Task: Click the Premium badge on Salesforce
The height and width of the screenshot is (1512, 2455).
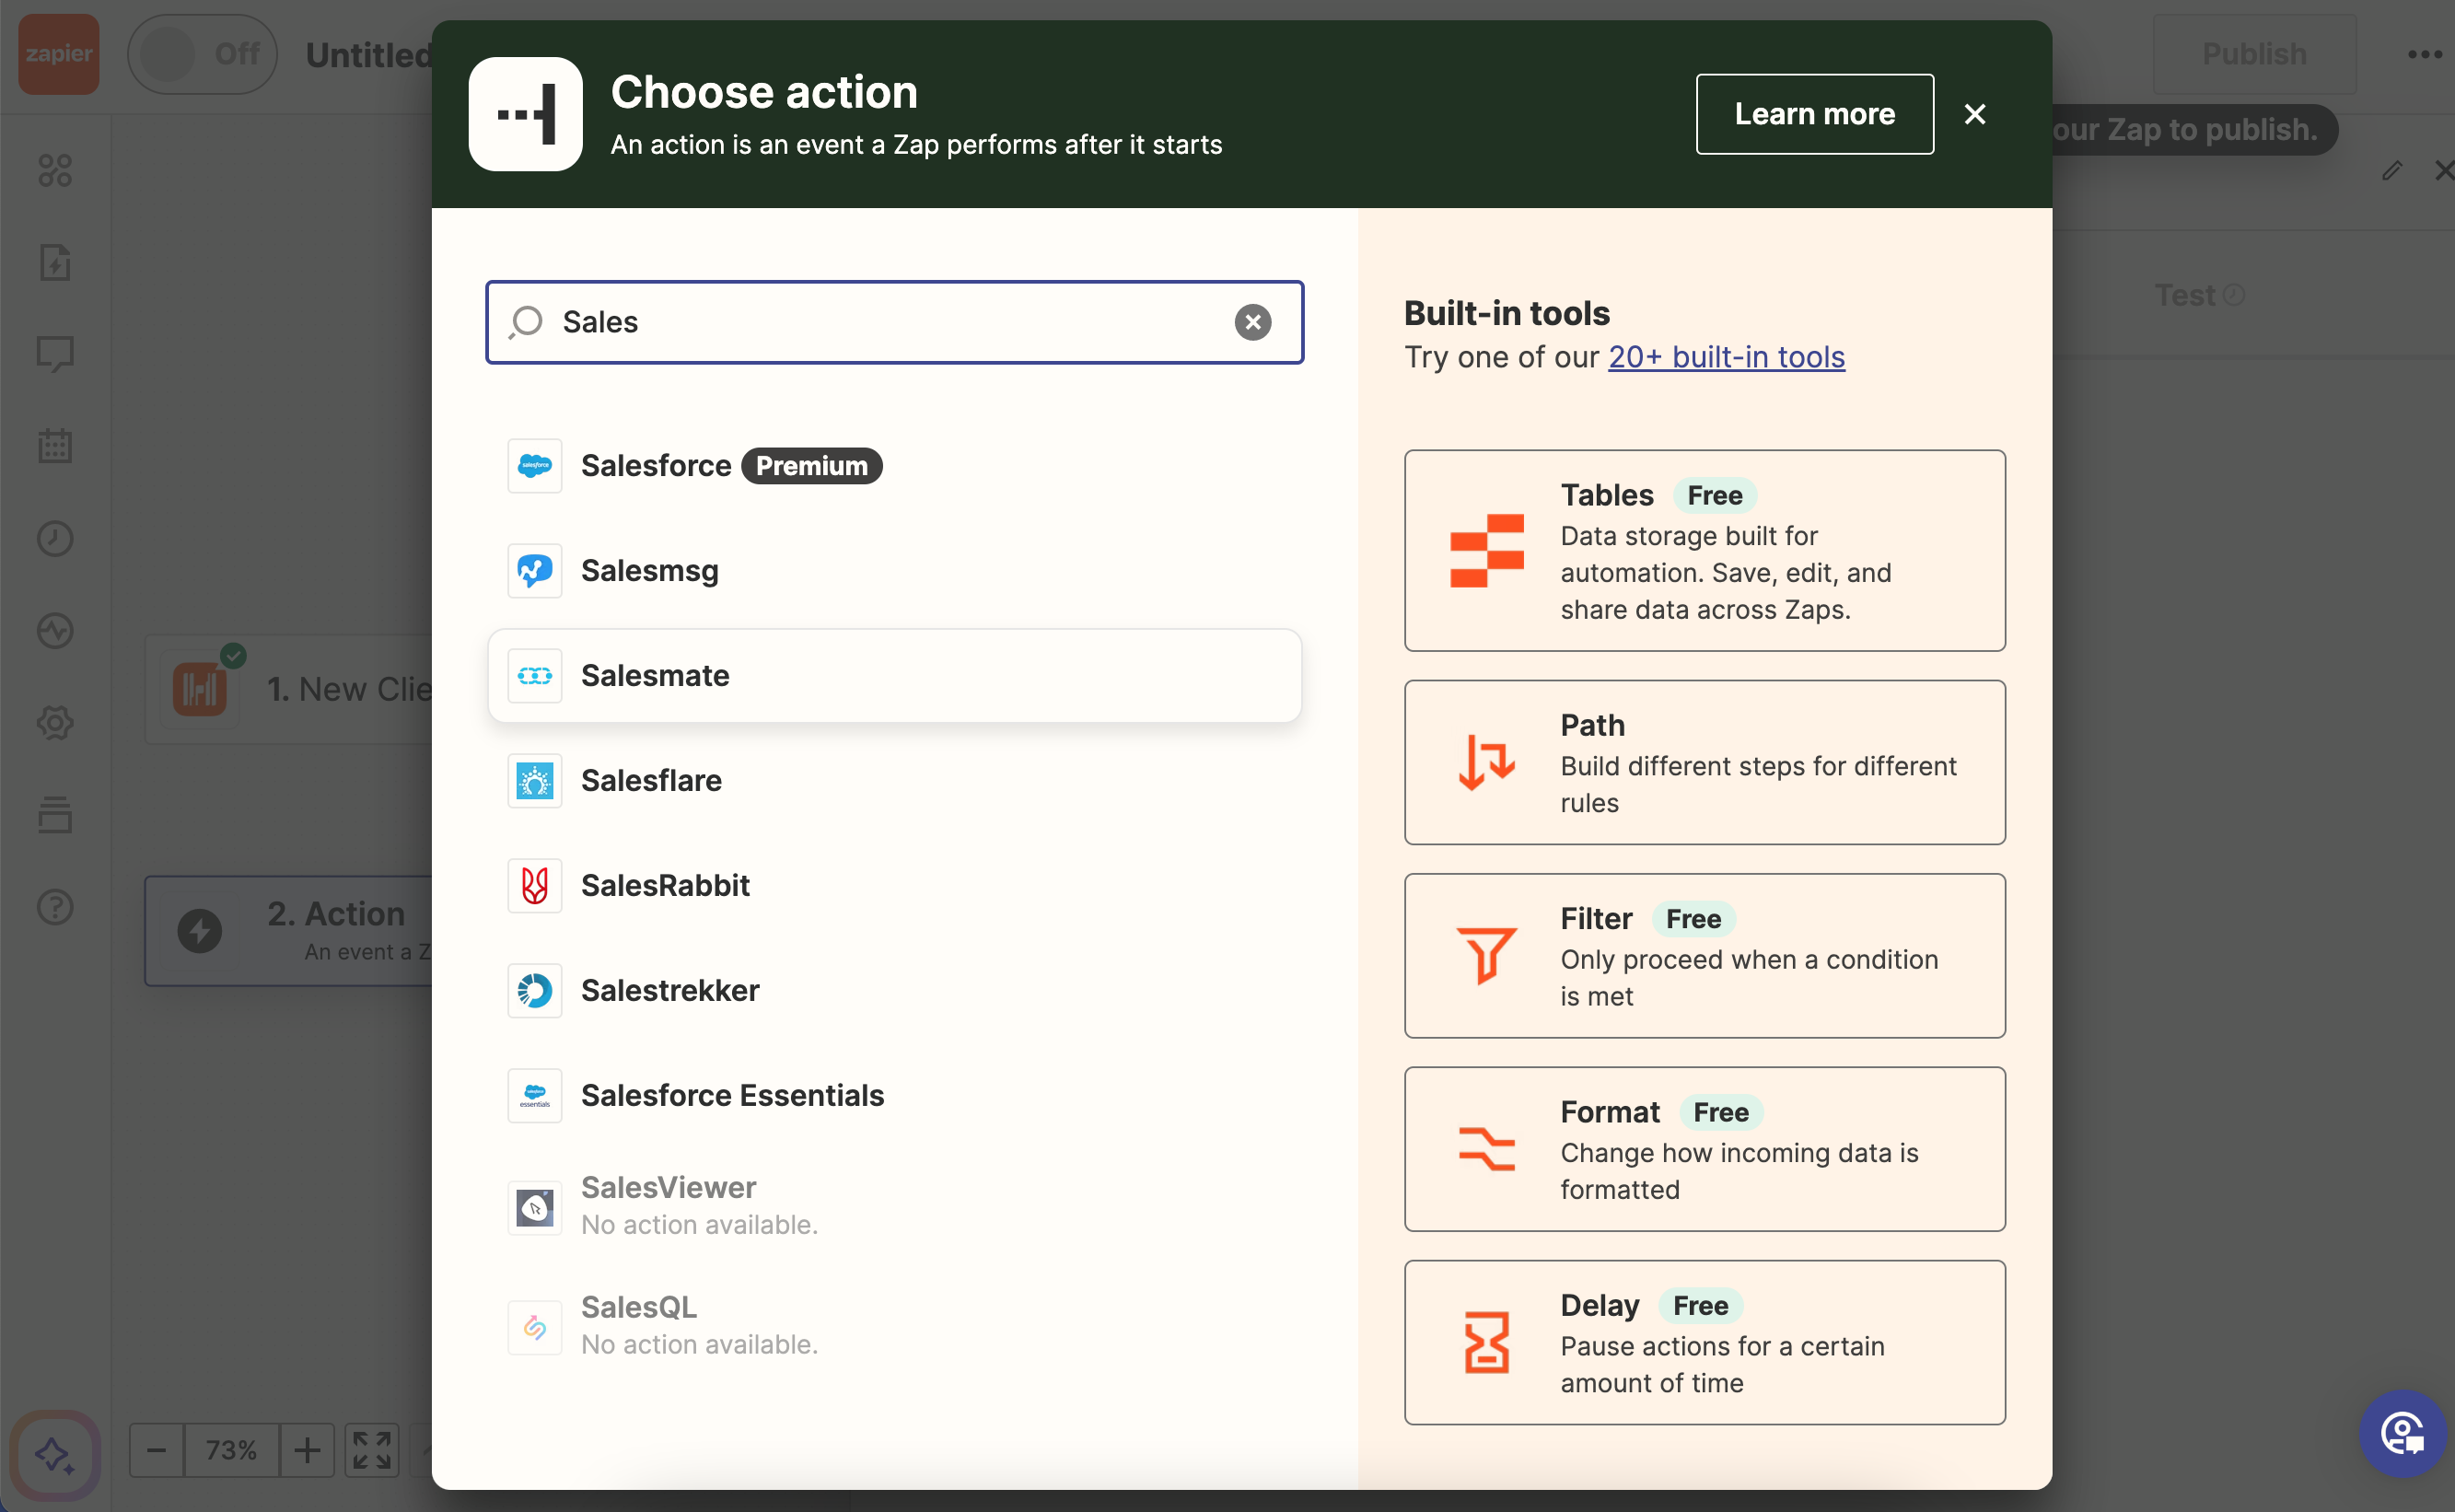Action: coord(811,466)
